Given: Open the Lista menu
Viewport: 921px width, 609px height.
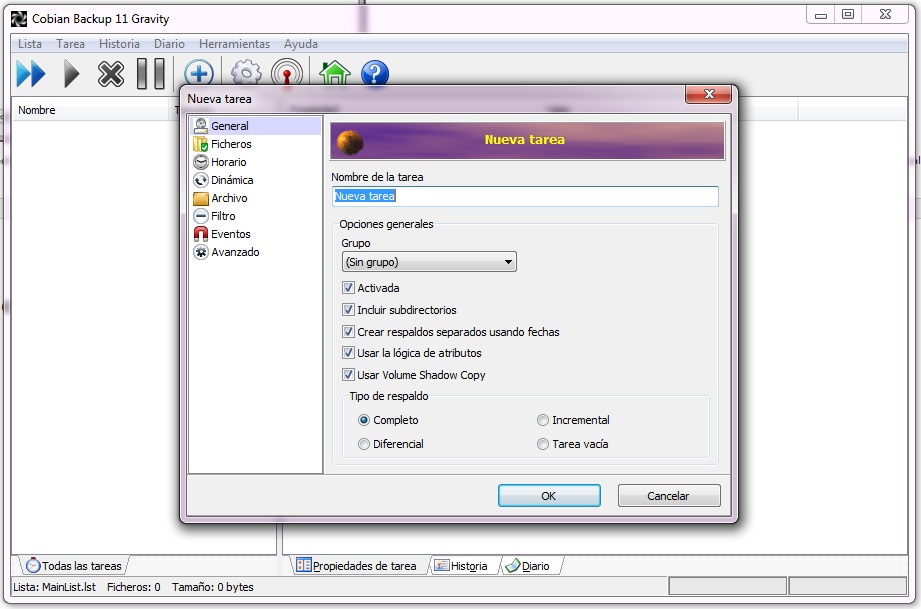Looking at the screenshot, I should click(30, 44).
